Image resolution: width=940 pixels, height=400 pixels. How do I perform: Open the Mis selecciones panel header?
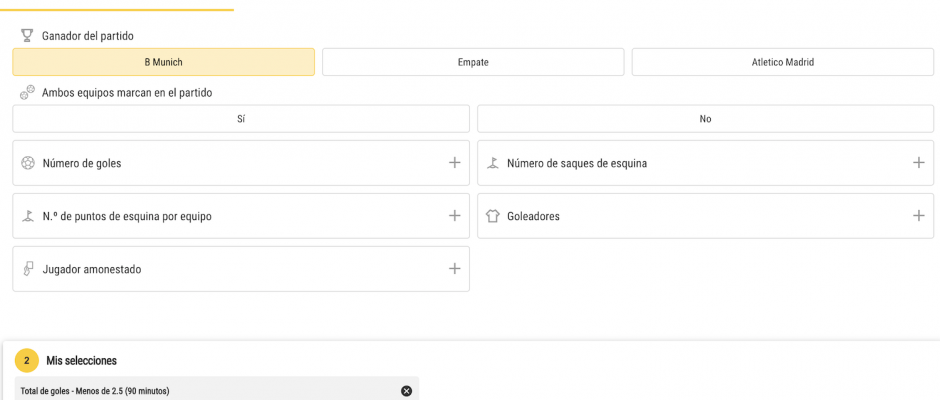click(82, 361)
